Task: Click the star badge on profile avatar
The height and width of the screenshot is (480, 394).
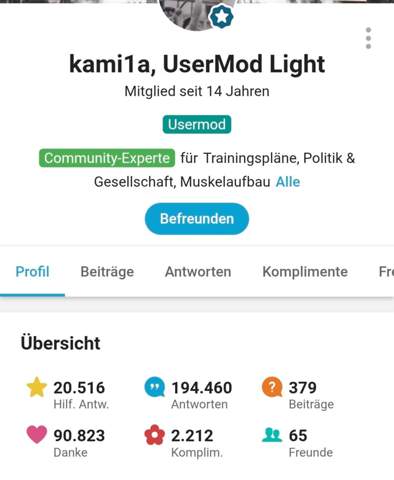Action: 221,16
